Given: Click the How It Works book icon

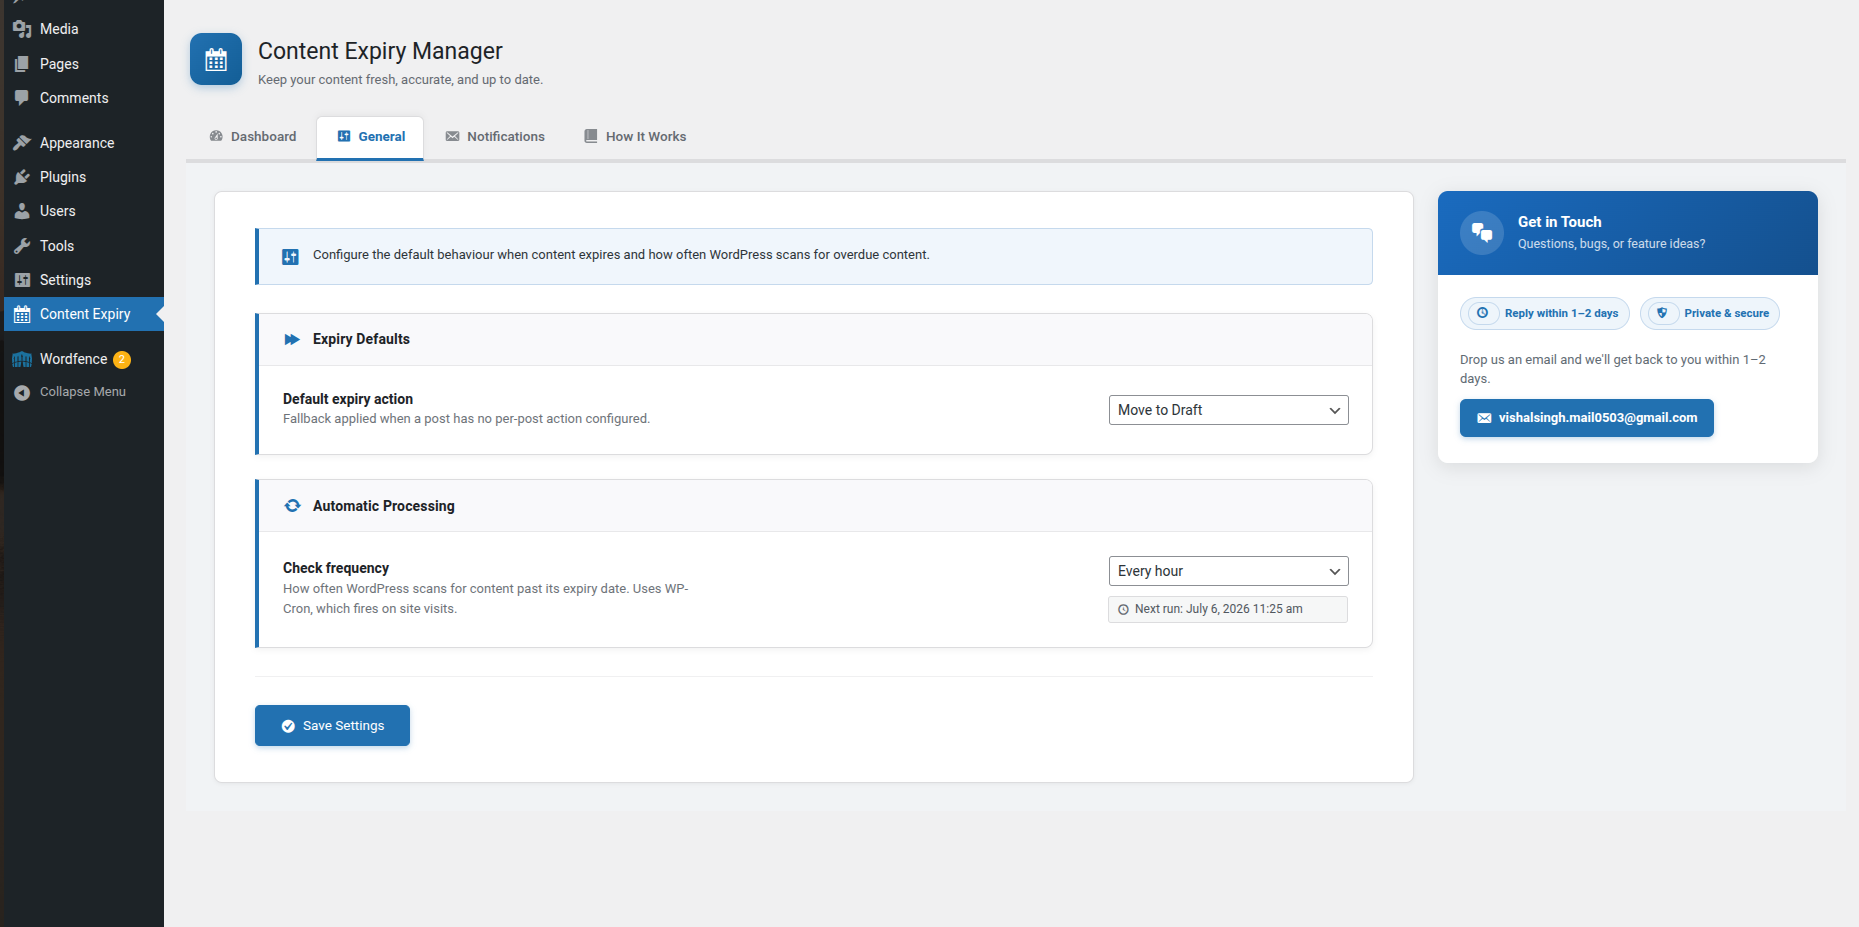Looking at the screenshot, I should pos(591,136).
